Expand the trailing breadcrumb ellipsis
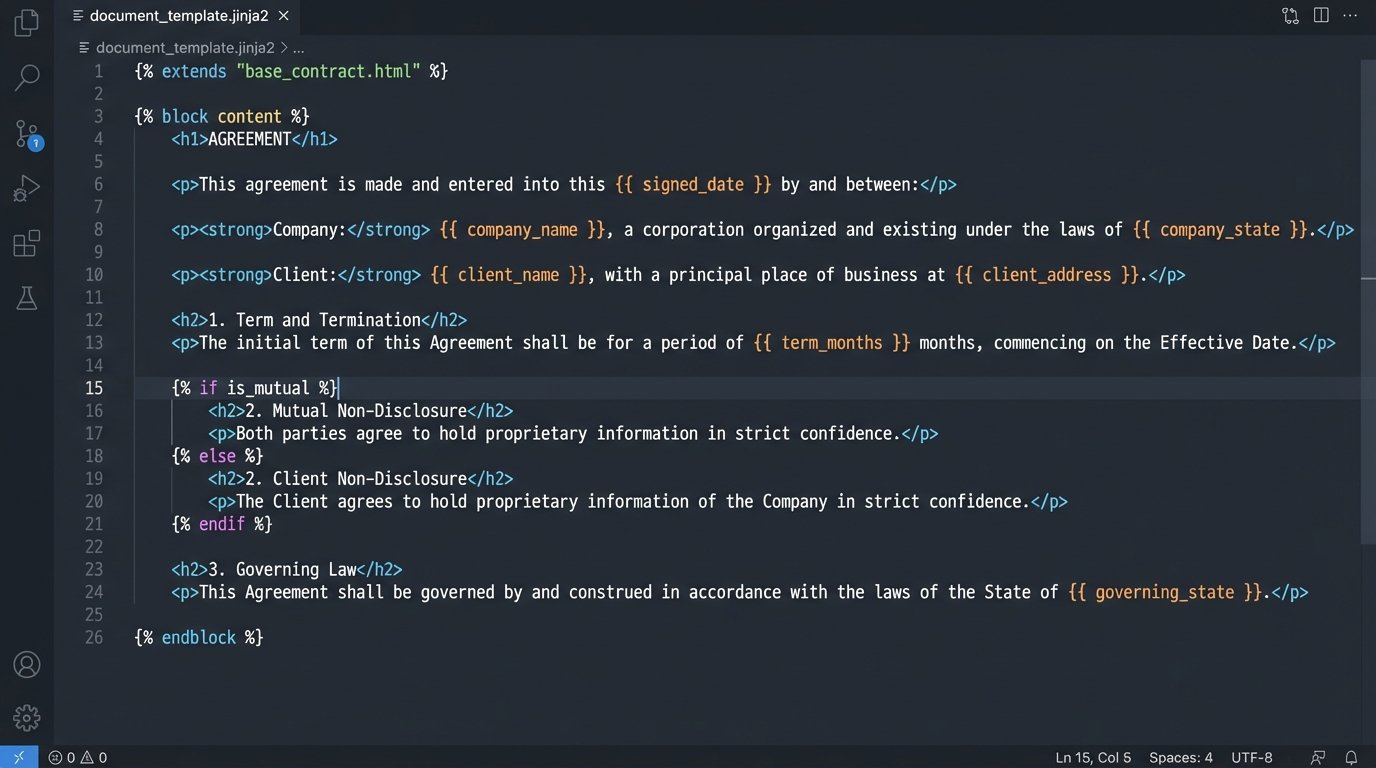The width and height of the screenshot is (1376, 768). point(297,47)
